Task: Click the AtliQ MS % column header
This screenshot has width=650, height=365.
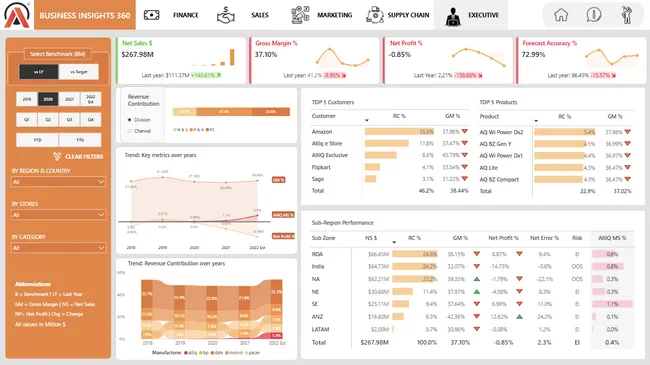Action: (612, 238)
